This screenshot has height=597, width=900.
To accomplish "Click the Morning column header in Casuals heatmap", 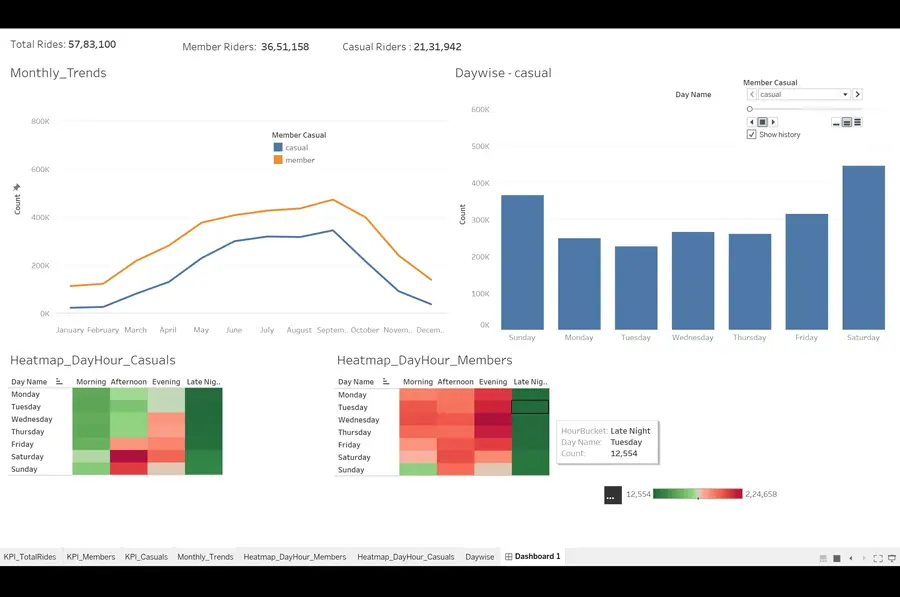I will pos(91,382).
